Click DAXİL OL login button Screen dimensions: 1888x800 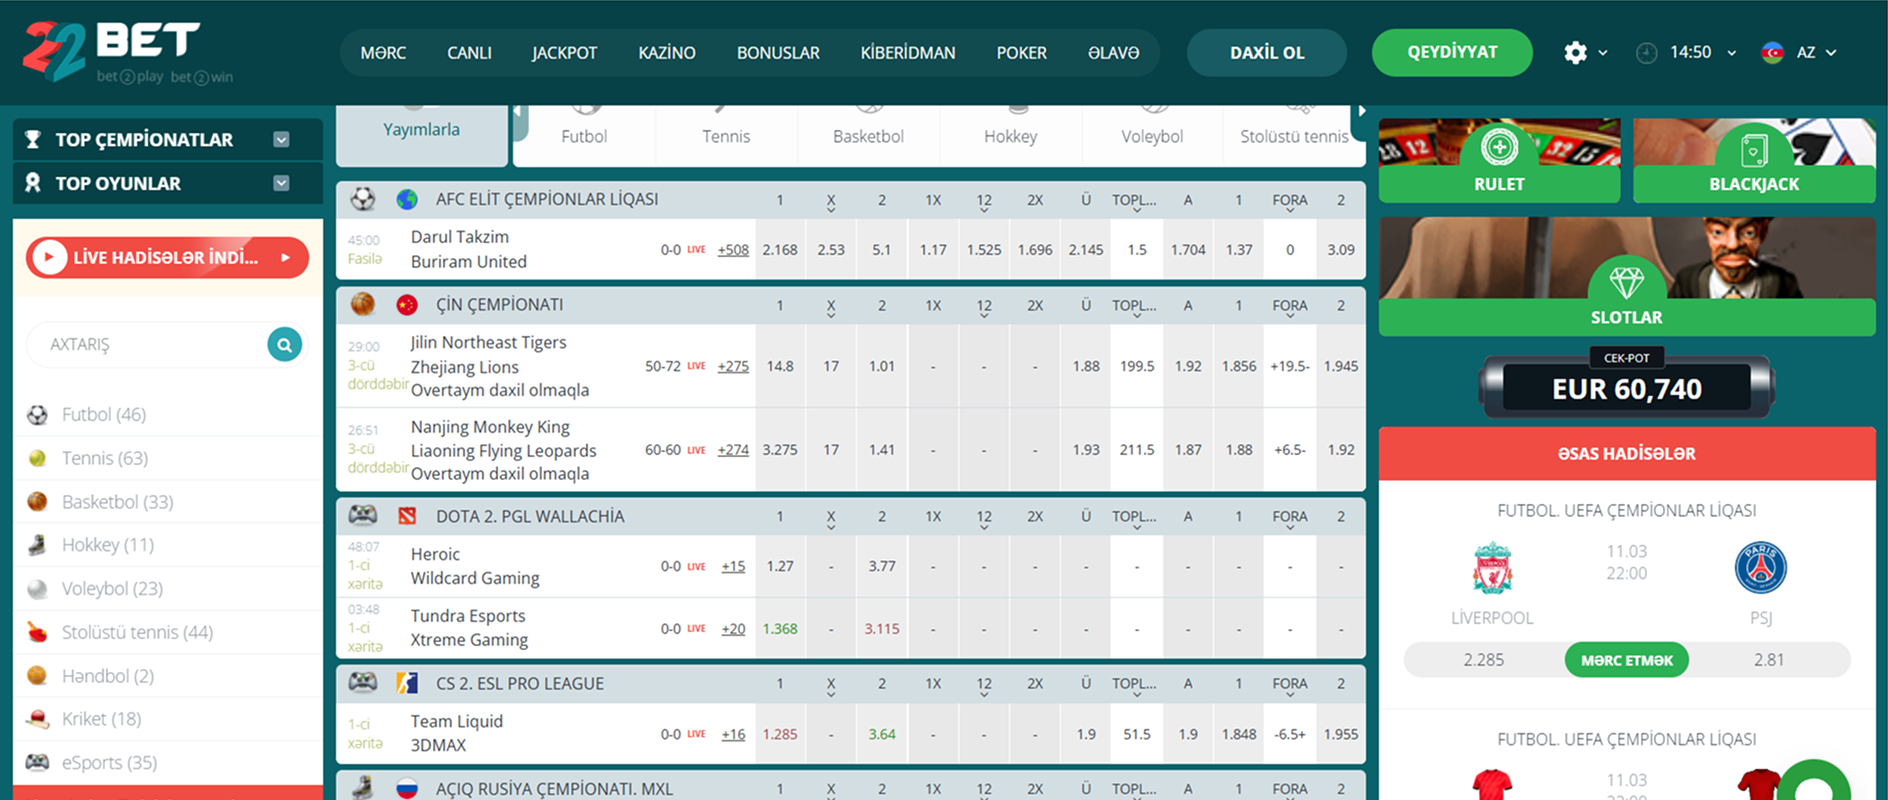[1267, 53]
